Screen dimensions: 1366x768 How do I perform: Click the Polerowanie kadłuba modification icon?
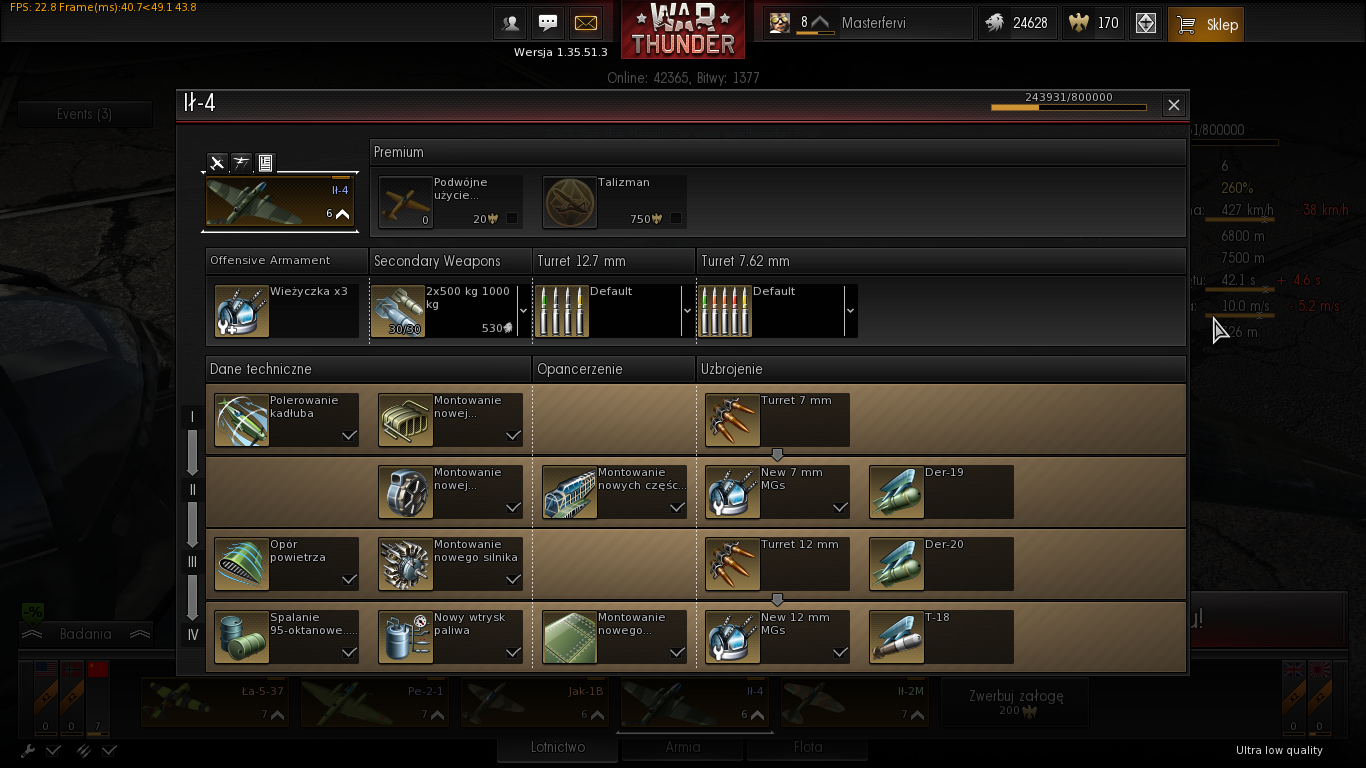(242, 420)
